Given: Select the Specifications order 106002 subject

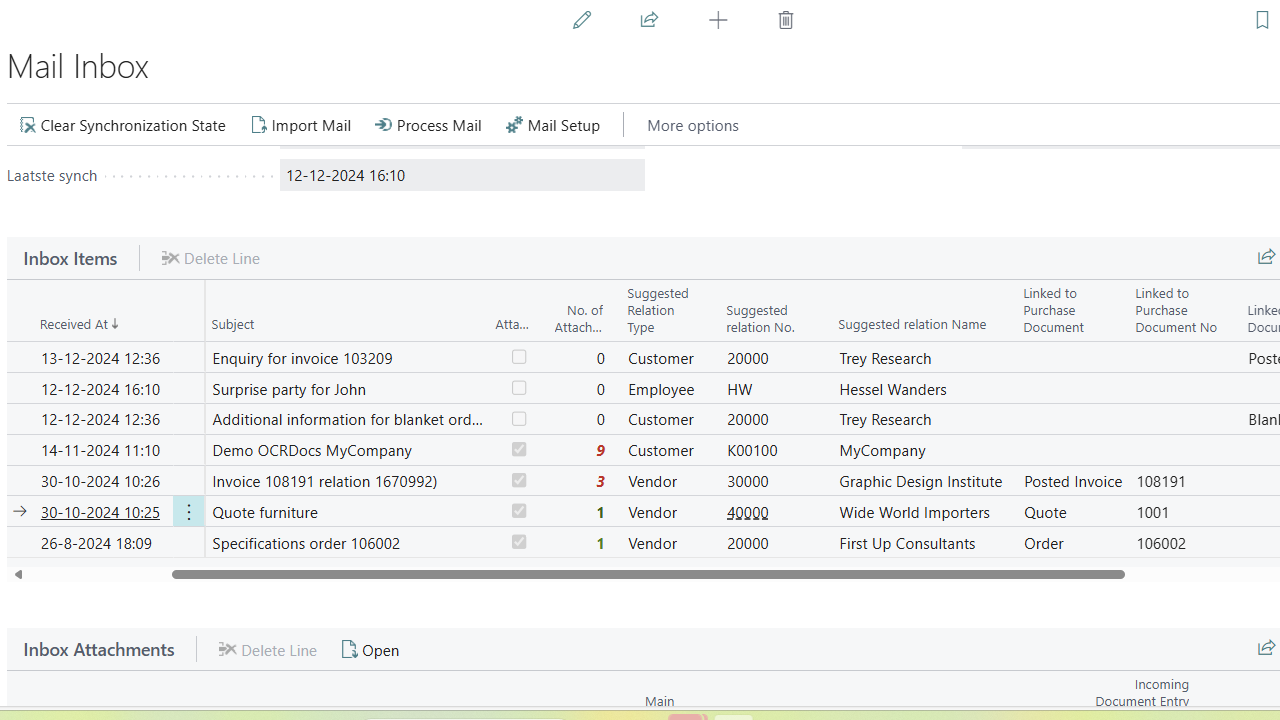Looking at the screenshot, I should click(306, 543).
